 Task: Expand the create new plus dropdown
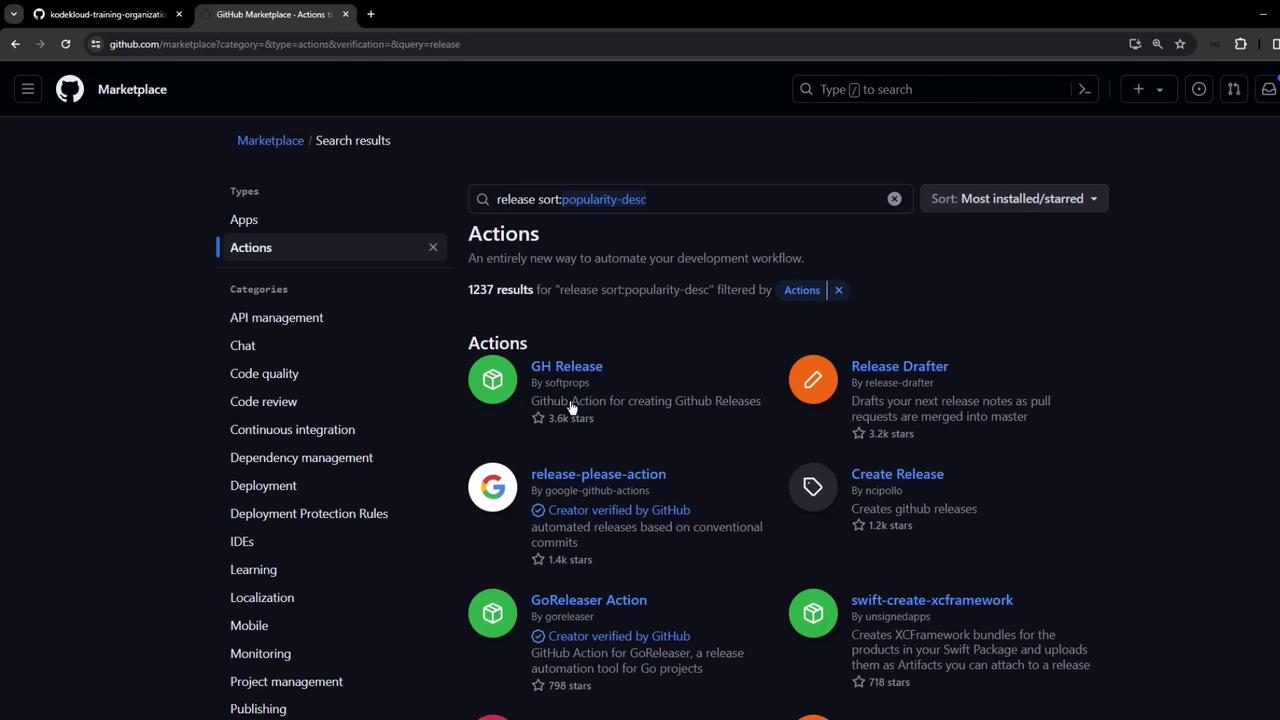pyautogui.click(x=1147, y=89)
